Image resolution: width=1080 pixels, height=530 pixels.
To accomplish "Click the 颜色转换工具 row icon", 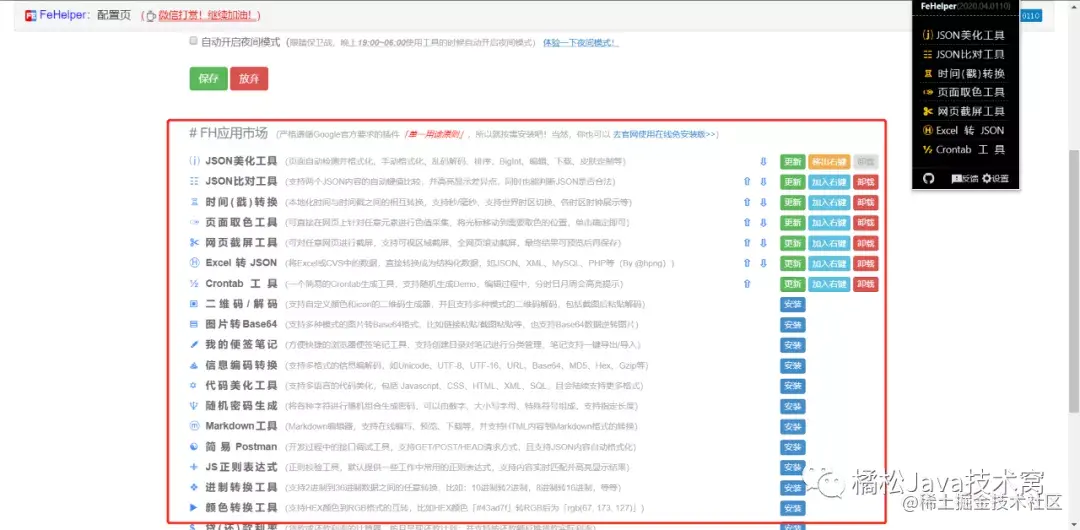I will click(x=194, y=507).
